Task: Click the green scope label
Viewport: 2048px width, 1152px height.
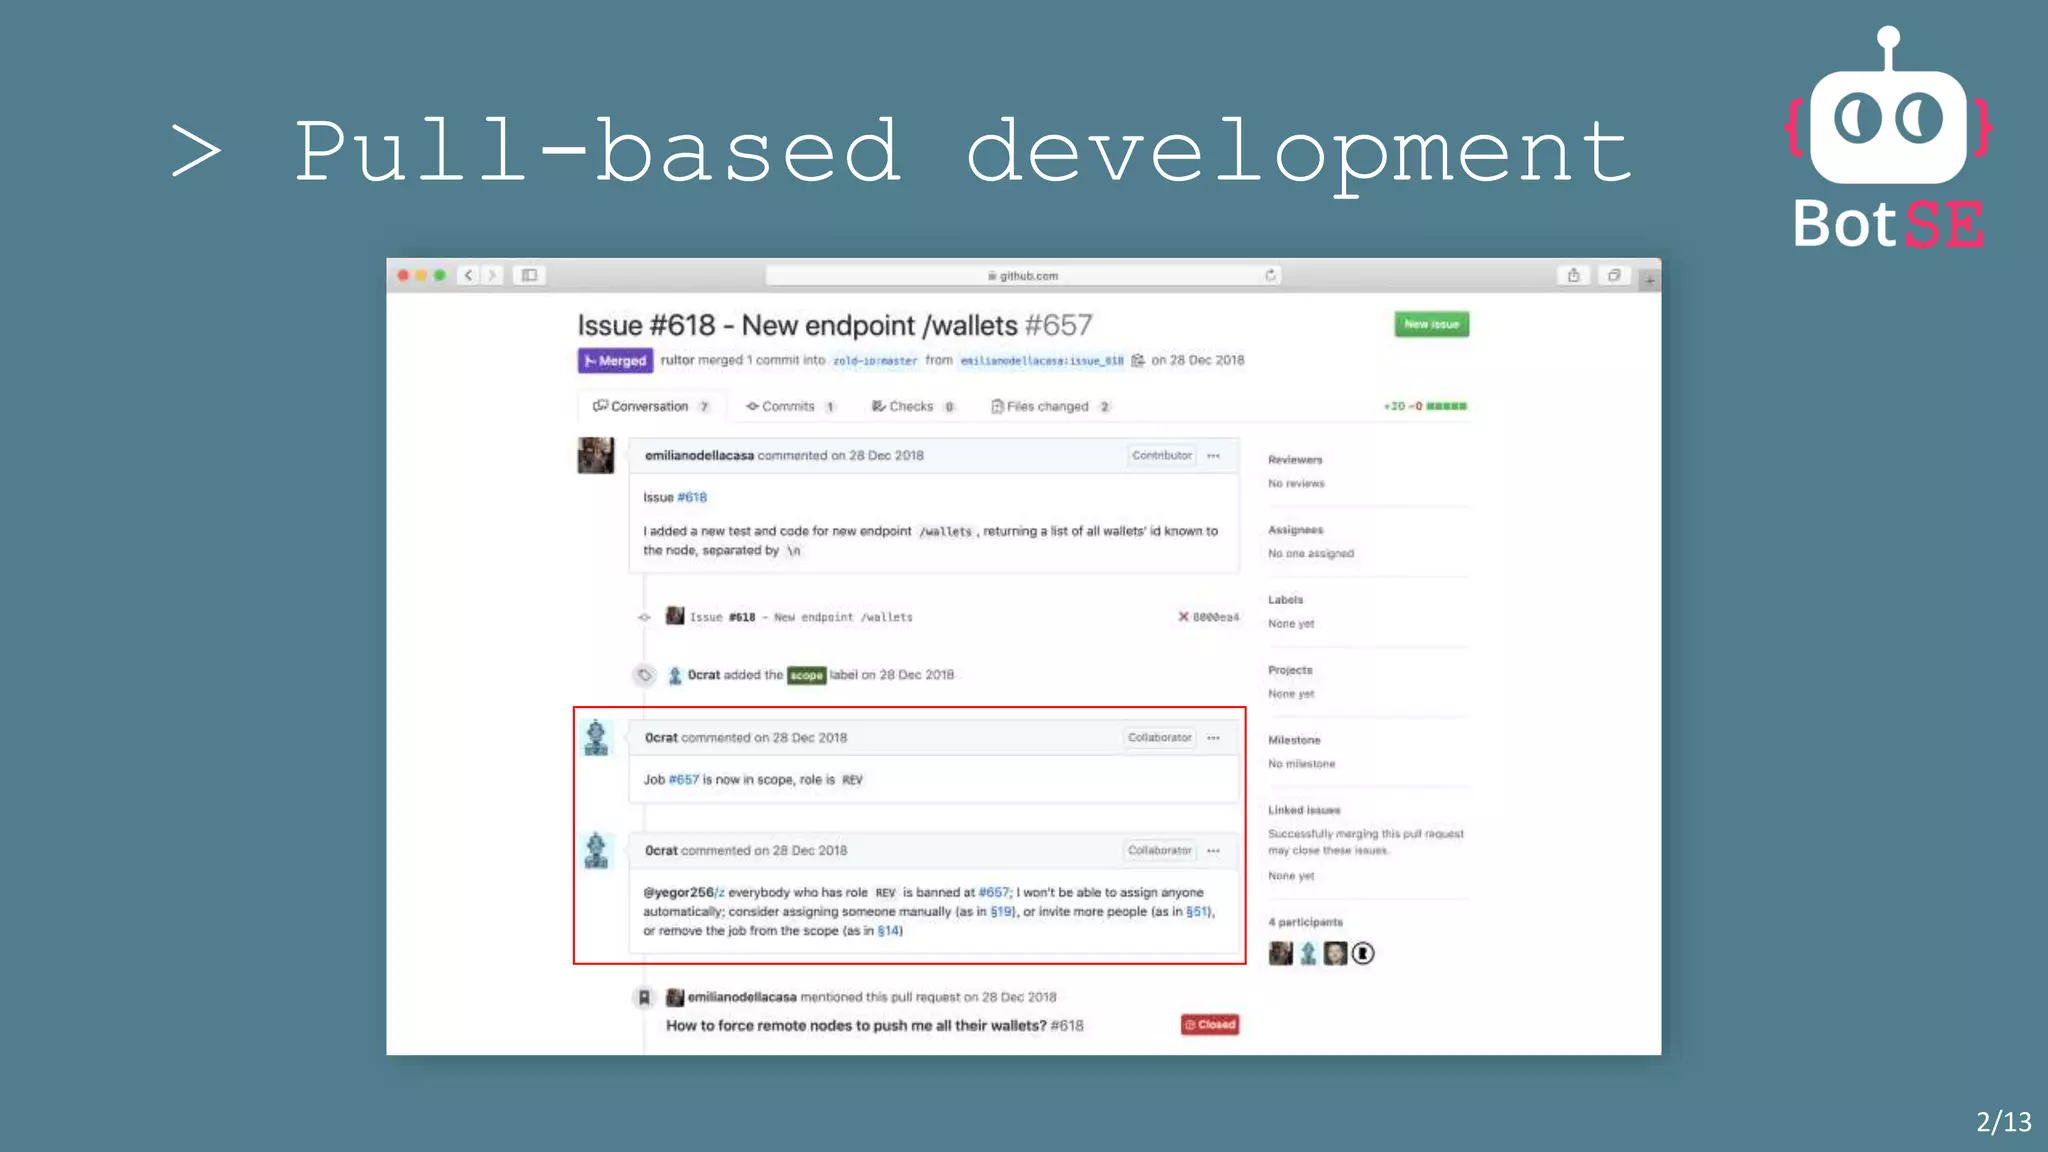Action: pos(806,675)
